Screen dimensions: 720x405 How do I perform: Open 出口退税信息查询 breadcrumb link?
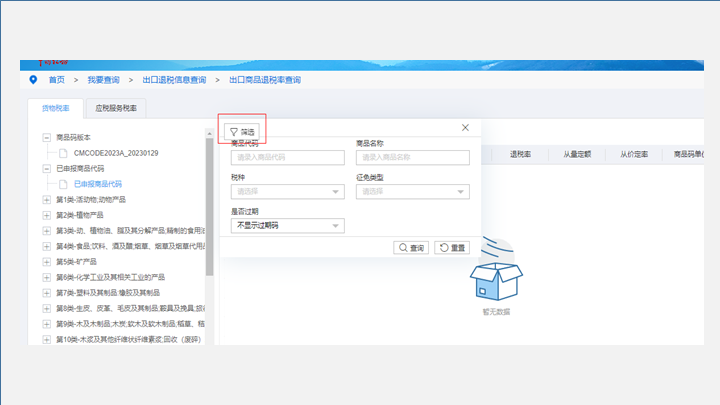pyautogui.click(x=174, y=80)
